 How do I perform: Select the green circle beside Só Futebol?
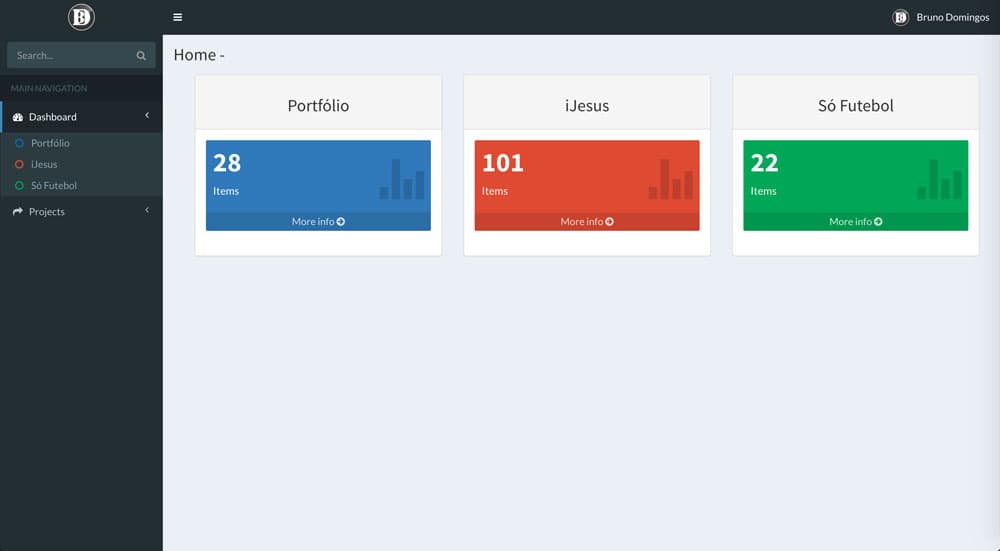[19, 186]
